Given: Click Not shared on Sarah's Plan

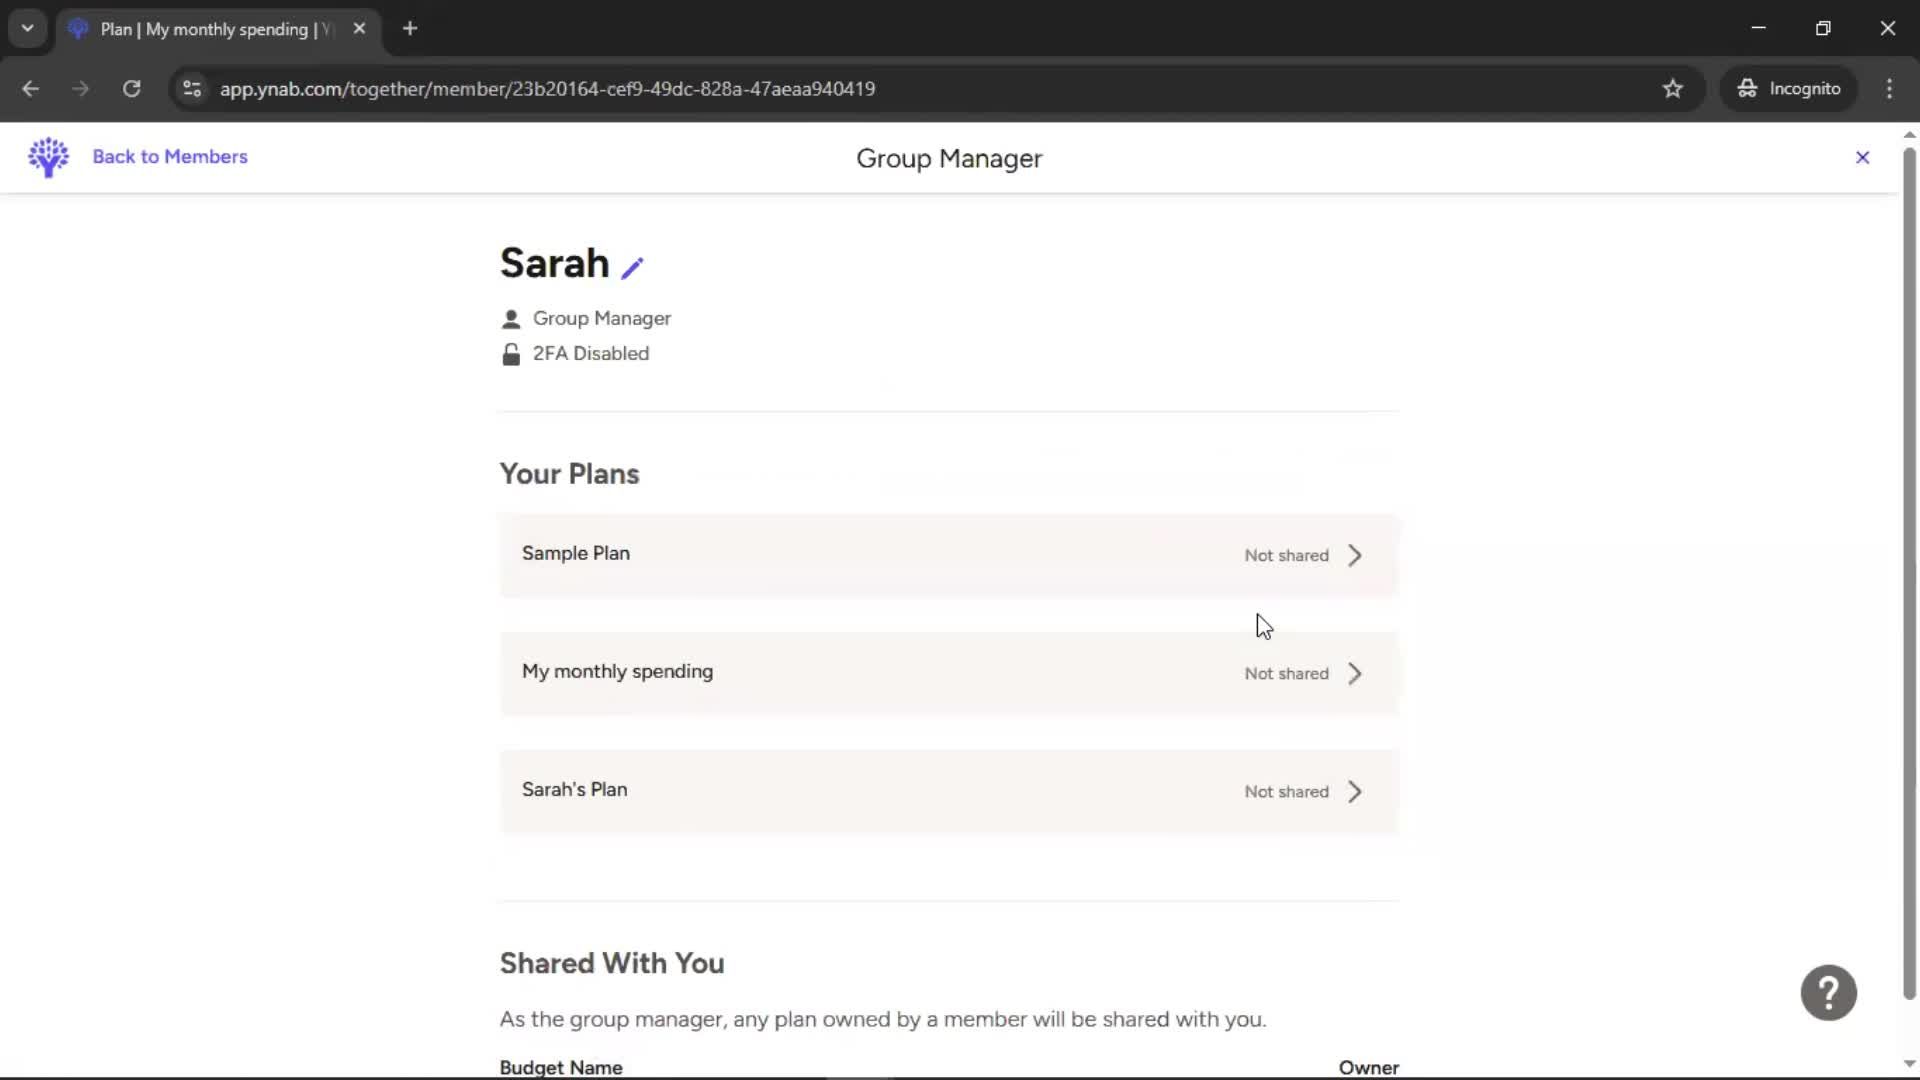Looking at the screenshot, I should (1286, 792).
